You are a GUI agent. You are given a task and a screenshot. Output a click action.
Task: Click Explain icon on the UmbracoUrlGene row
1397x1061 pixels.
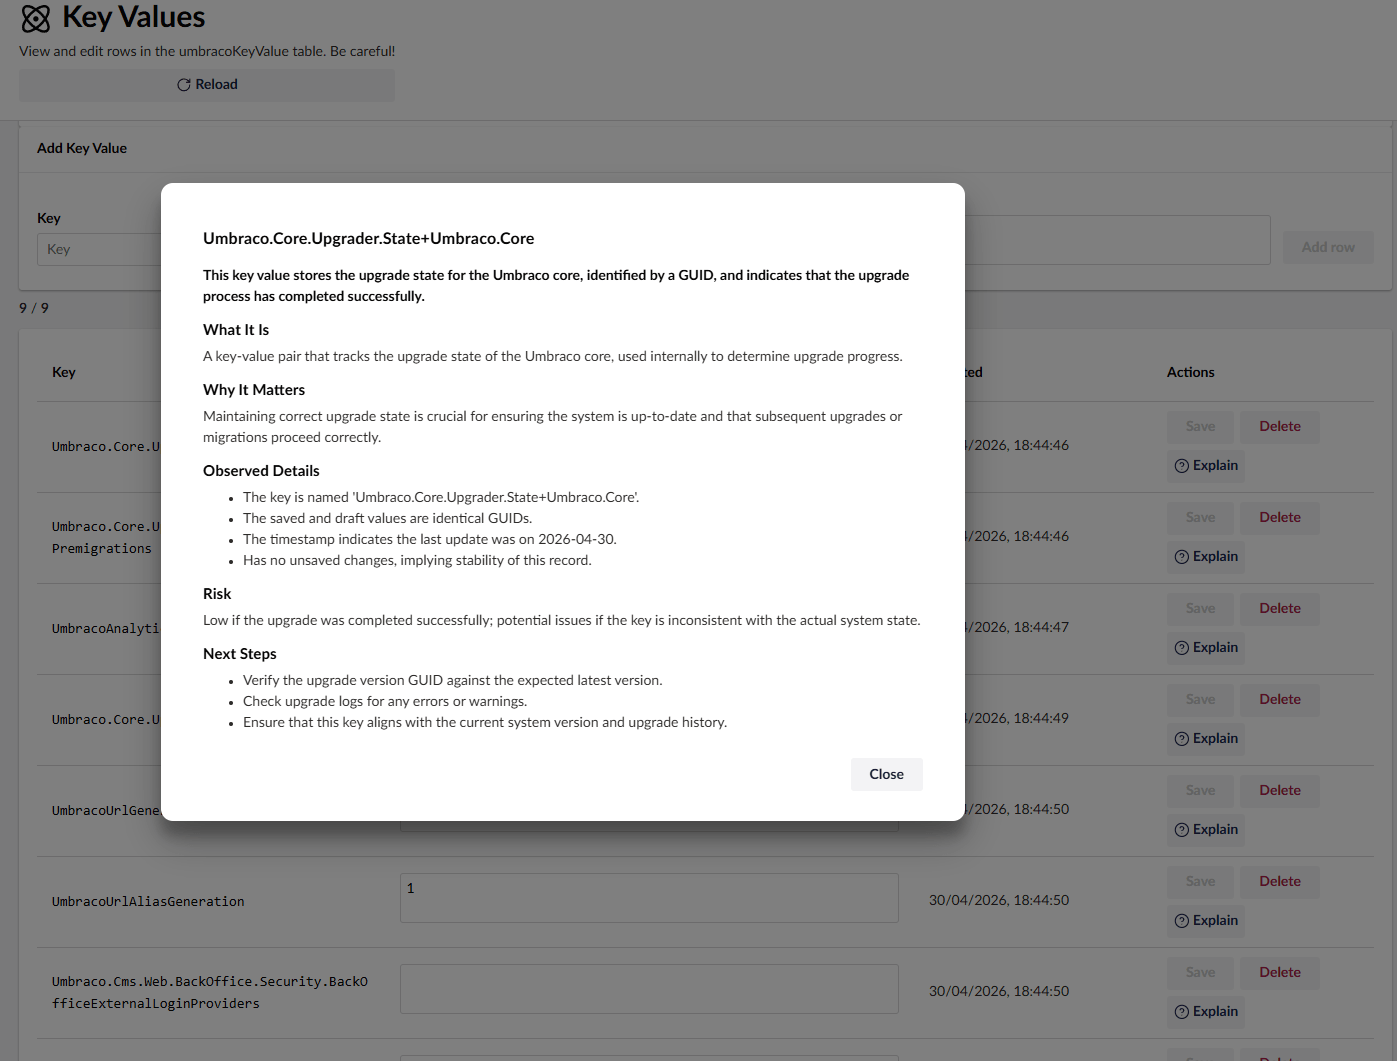click(x=1181, y=830)
